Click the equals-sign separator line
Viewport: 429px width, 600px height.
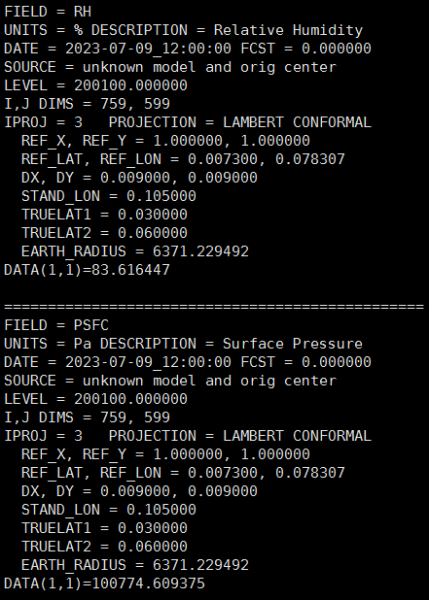coord(214,307)
